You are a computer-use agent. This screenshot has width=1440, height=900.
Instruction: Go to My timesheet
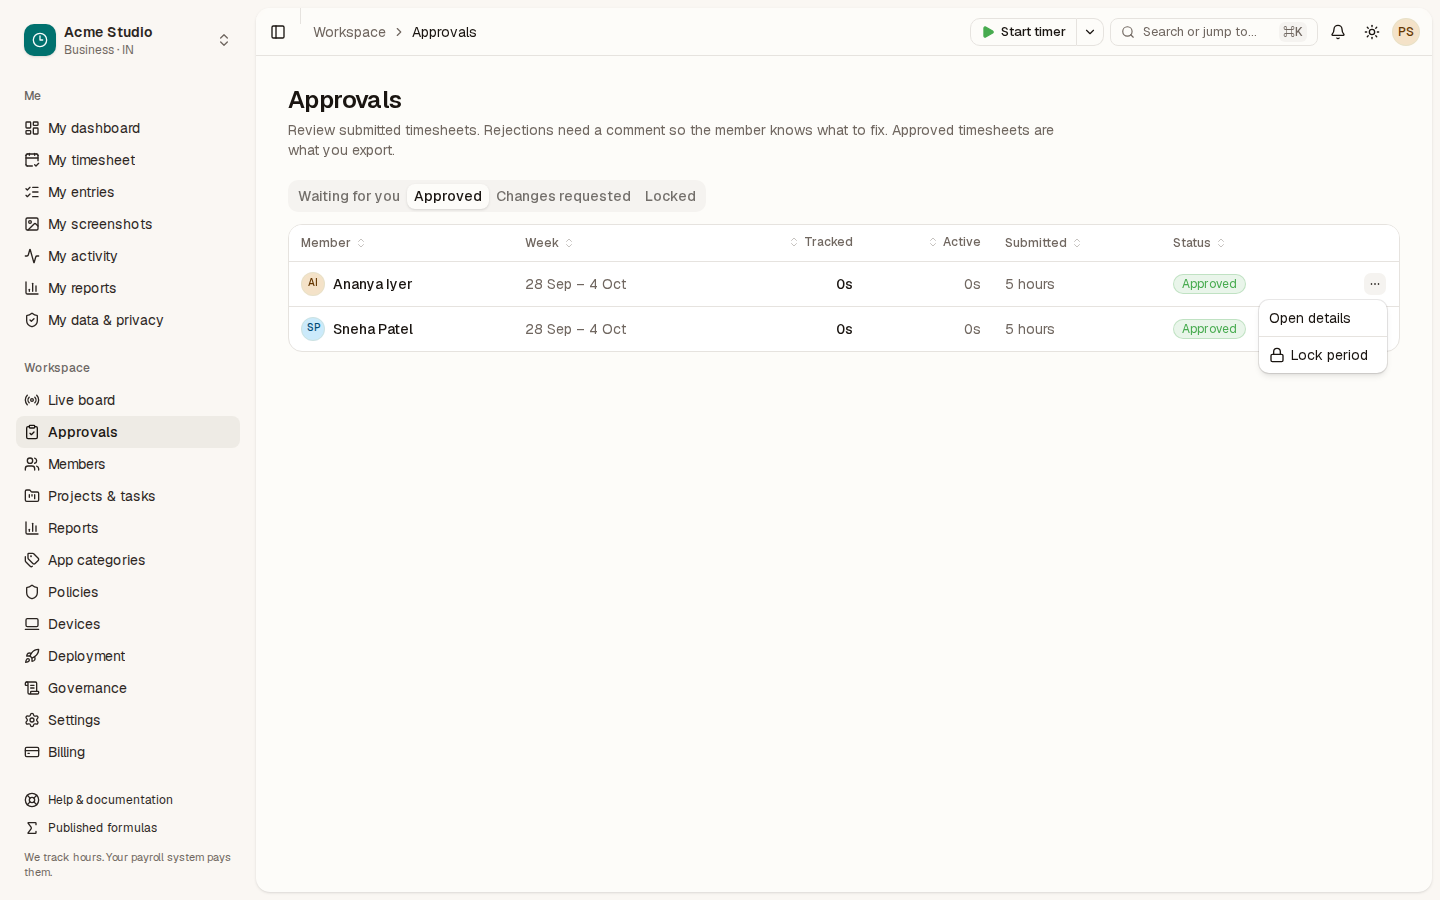point(128,160)
